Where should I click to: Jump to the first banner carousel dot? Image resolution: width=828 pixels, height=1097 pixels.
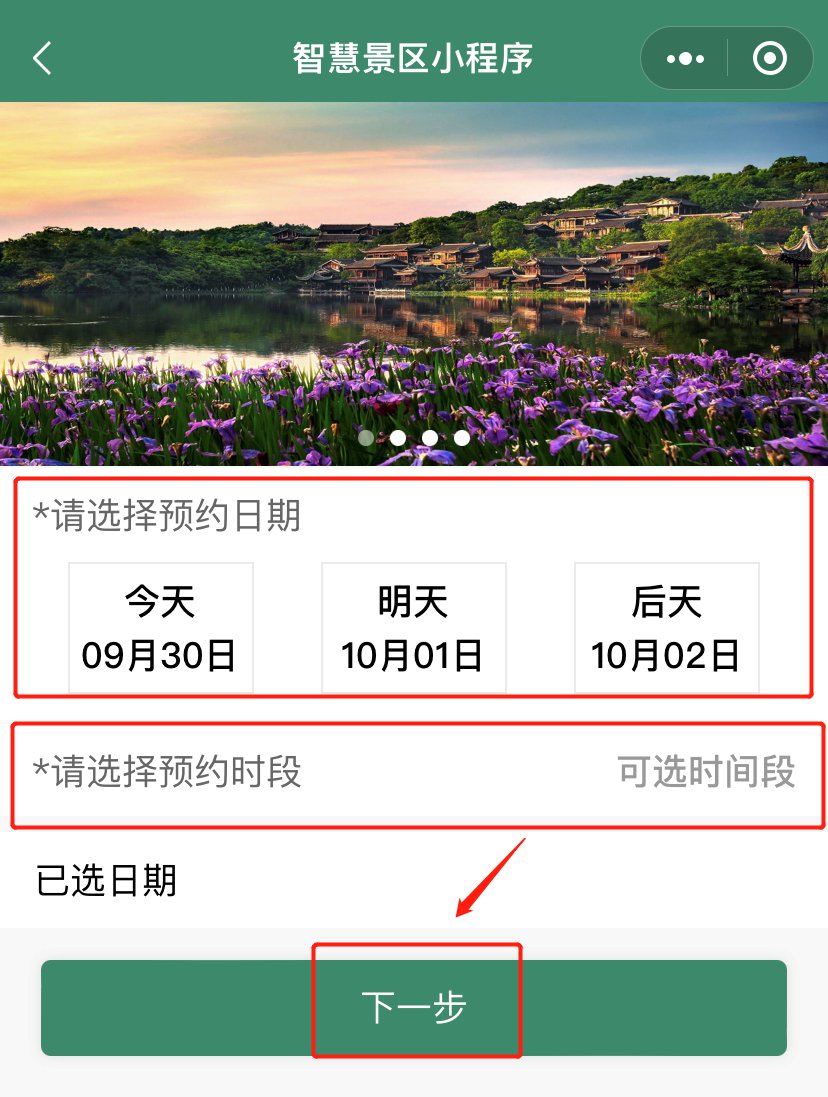[x=366, y=438]
